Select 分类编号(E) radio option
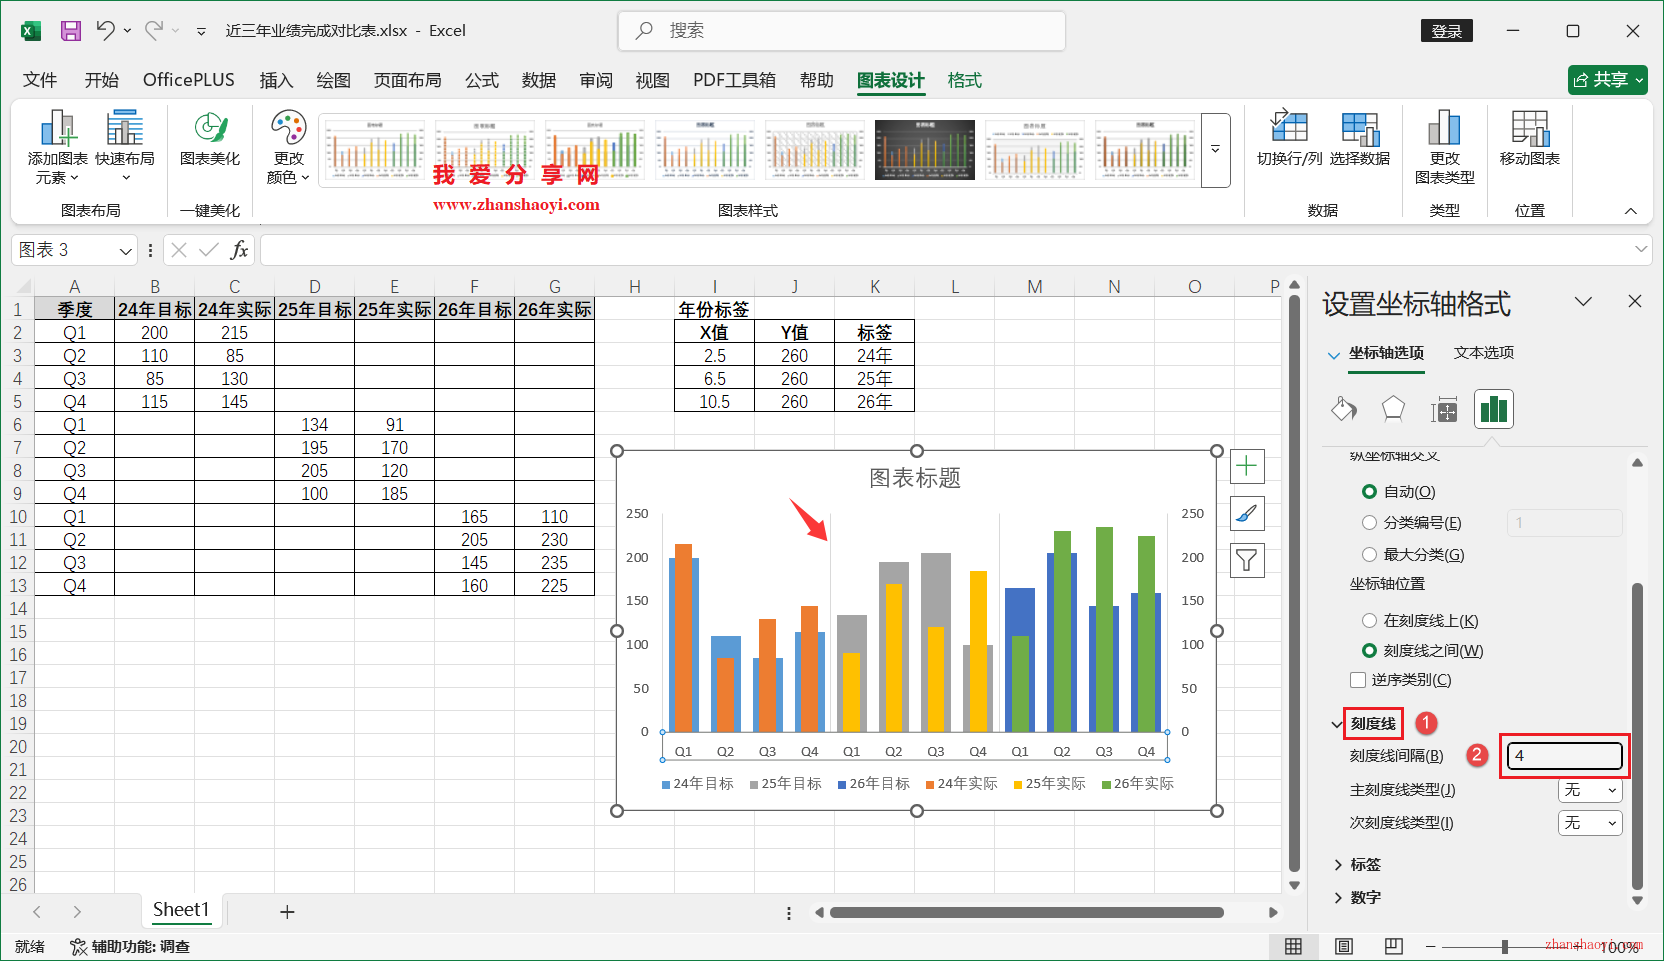The image size is (1664, 961). click(1369, 523)
